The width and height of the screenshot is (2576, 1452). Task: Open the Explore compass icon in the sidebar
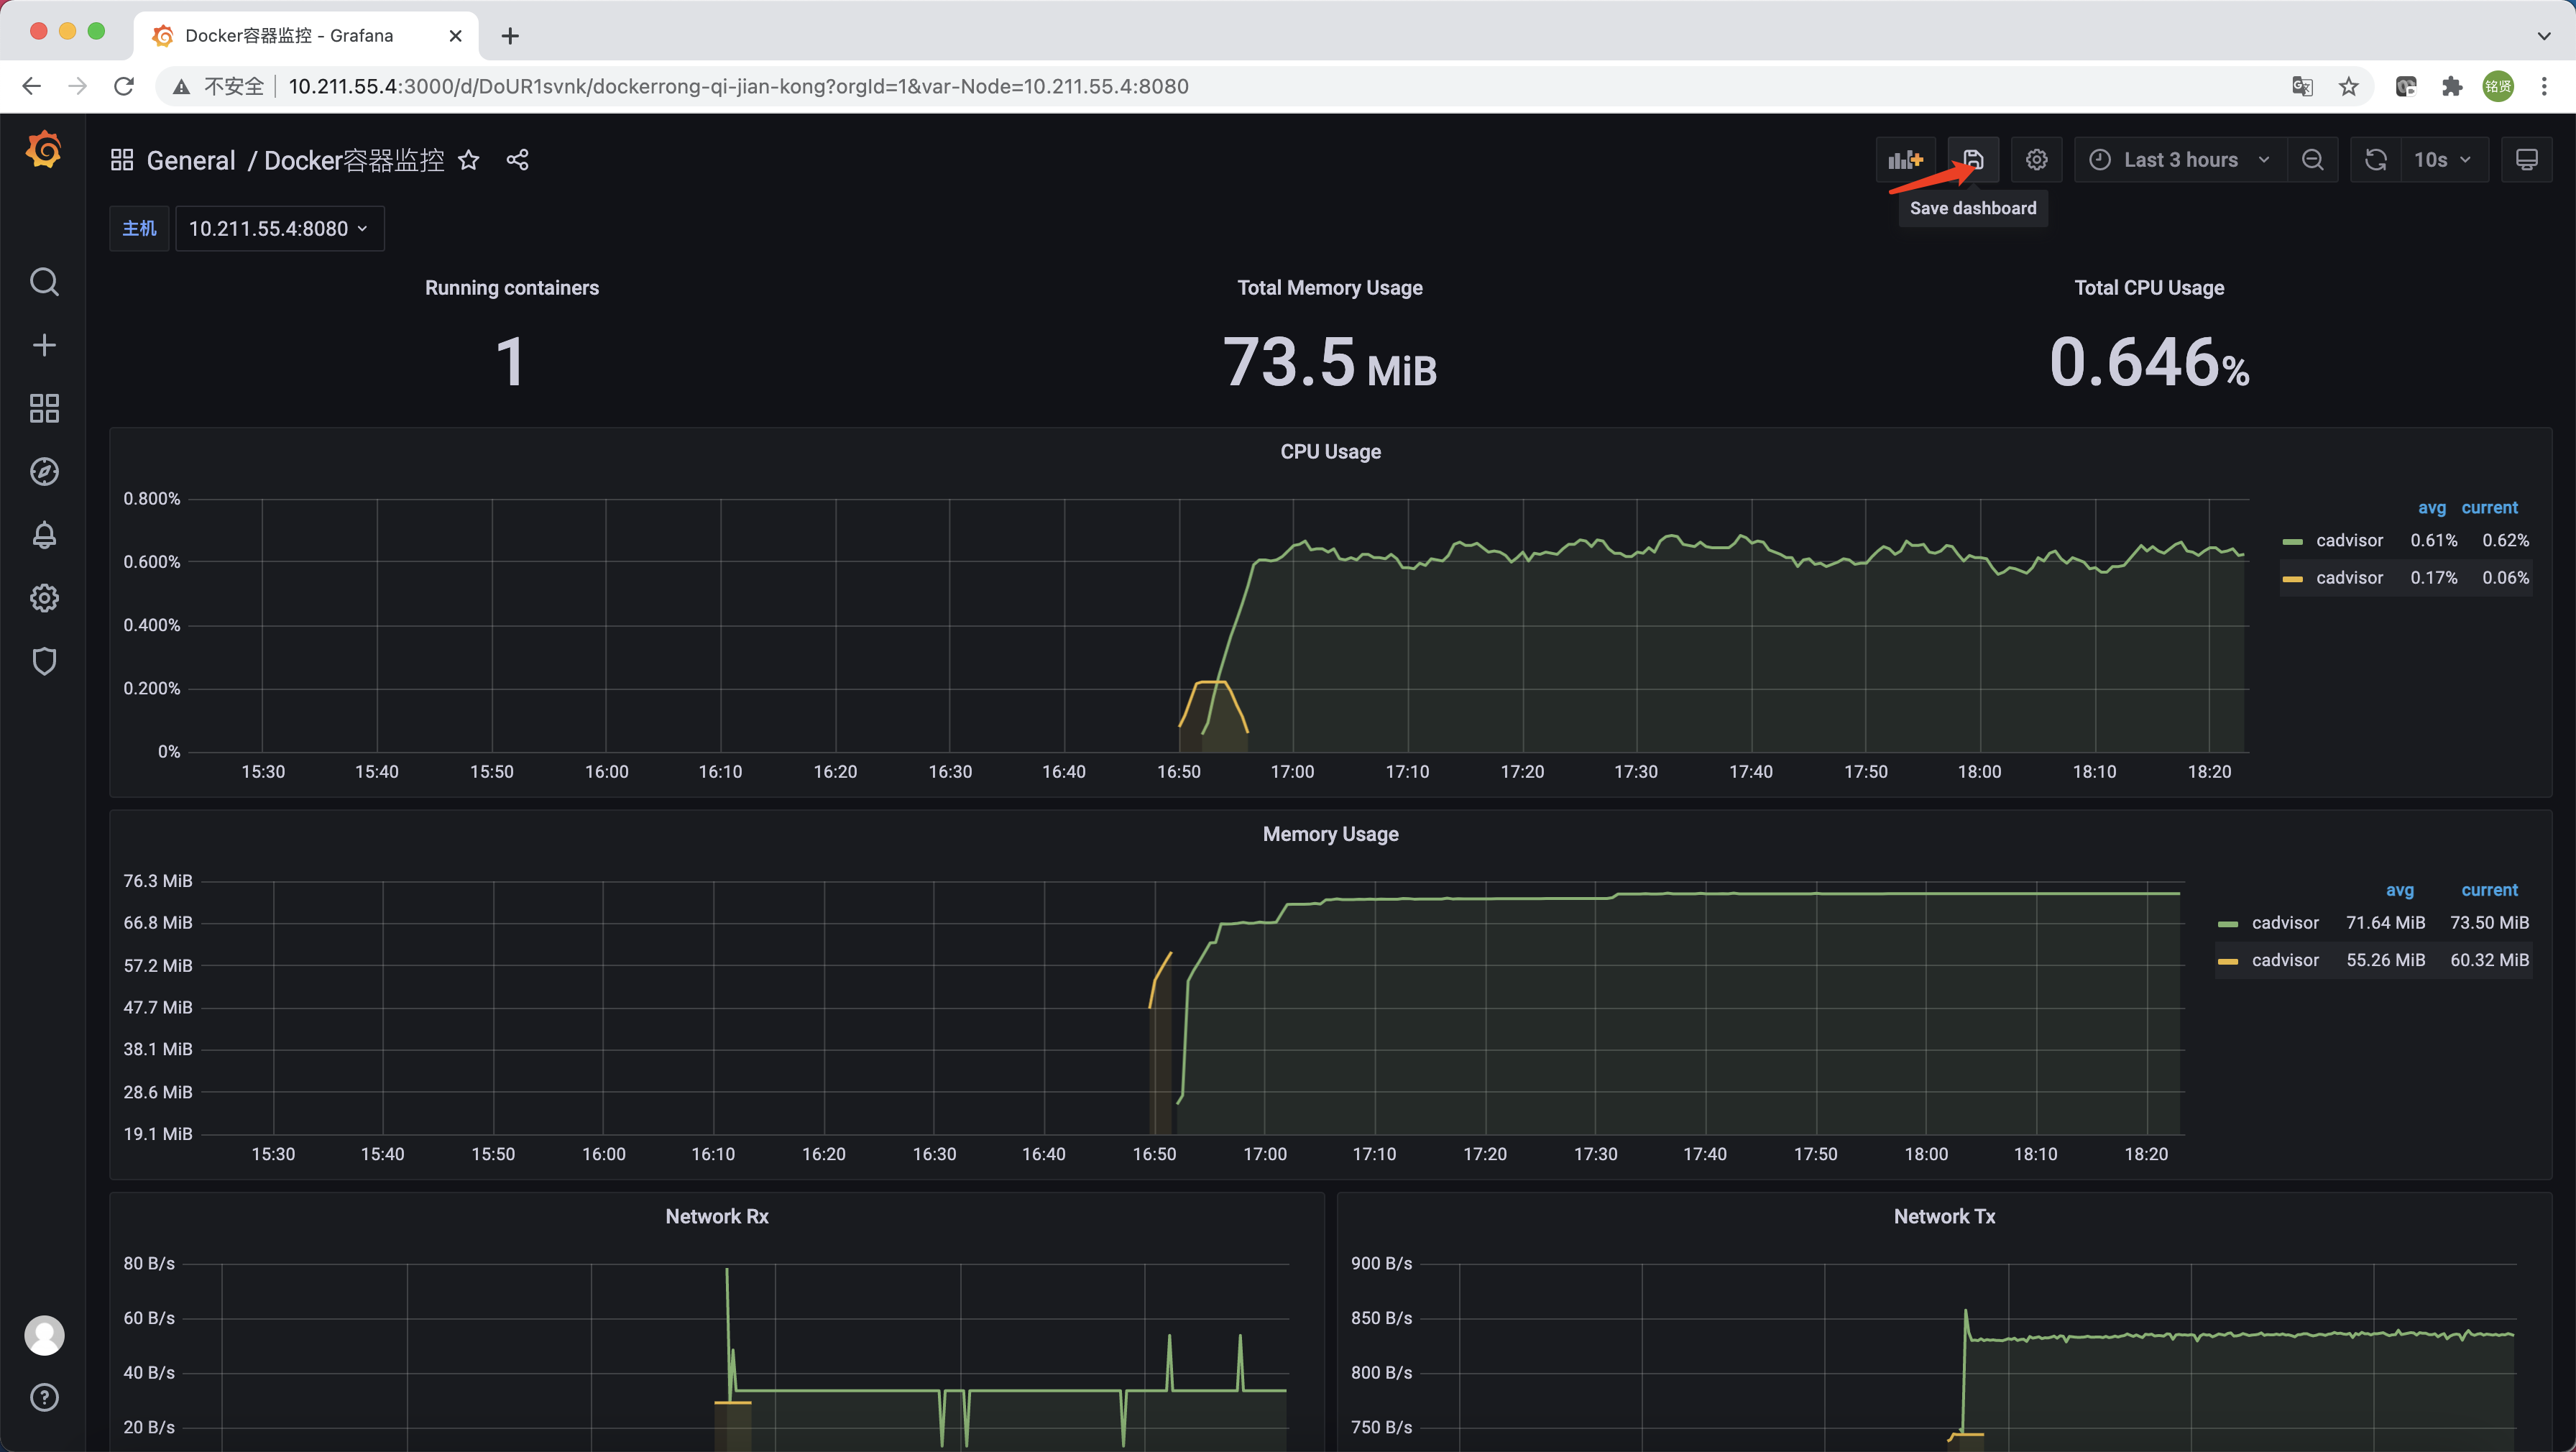[44, 472]
